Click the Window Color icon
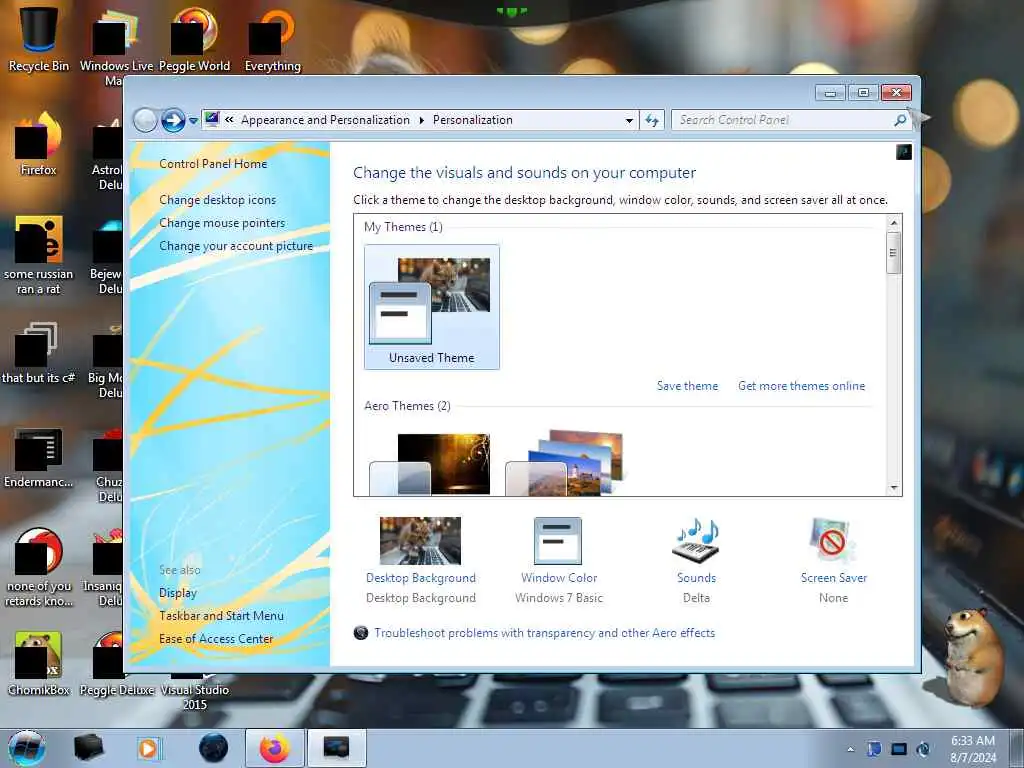 [558, 541]
